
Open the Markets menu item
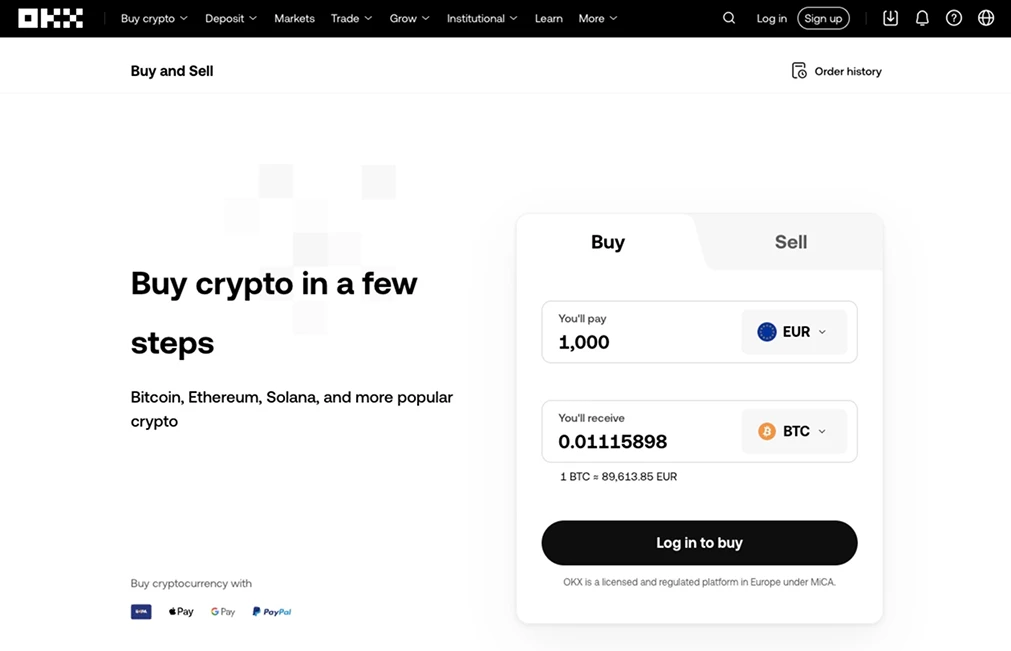[x=294, y=18]
